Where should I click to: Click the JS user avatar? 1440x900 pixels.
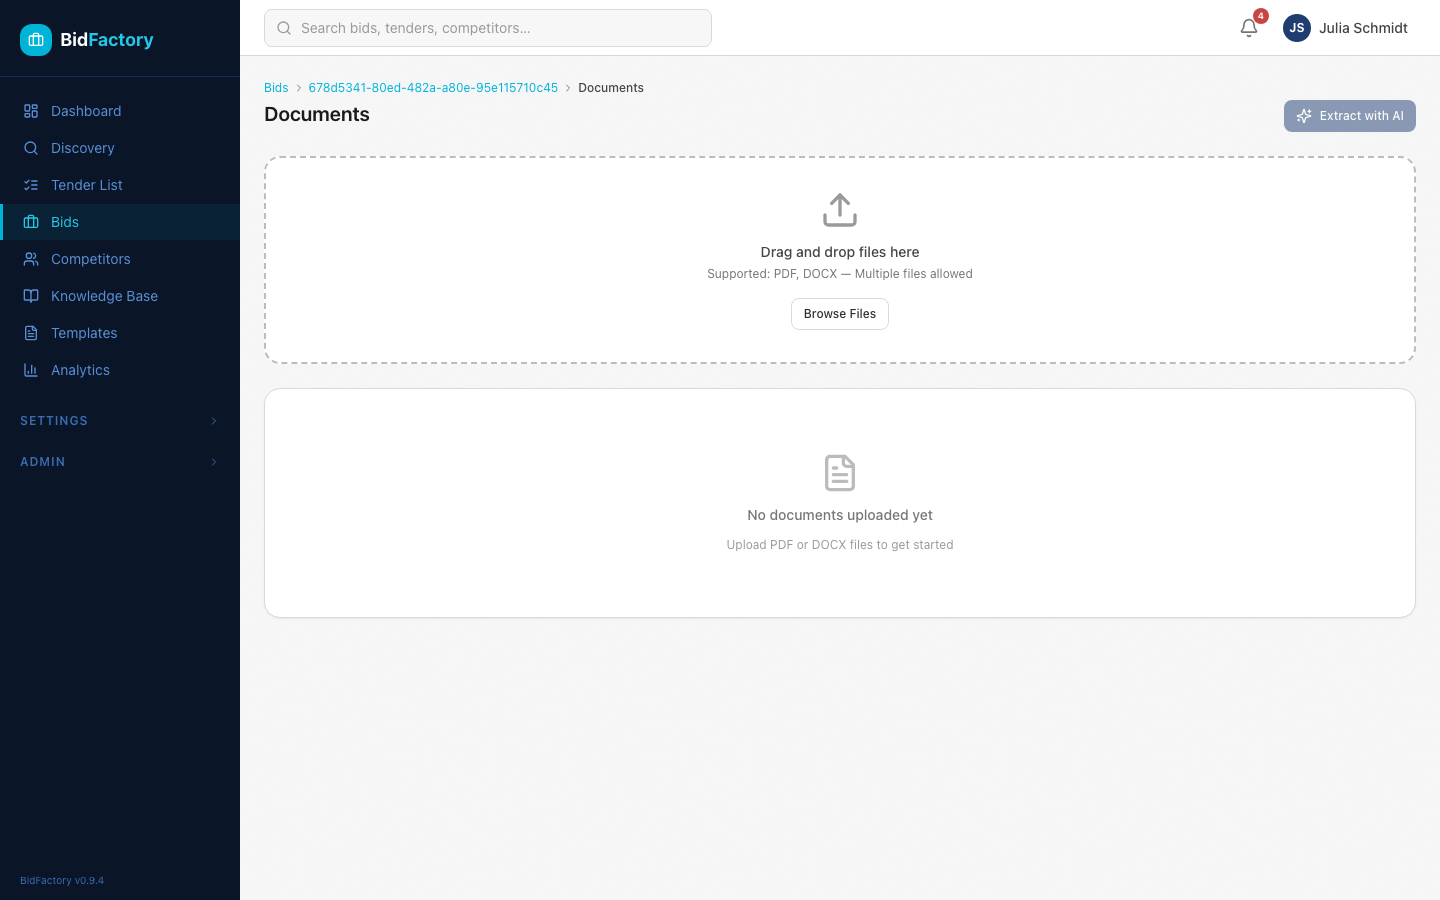(x=1297, y=28)
